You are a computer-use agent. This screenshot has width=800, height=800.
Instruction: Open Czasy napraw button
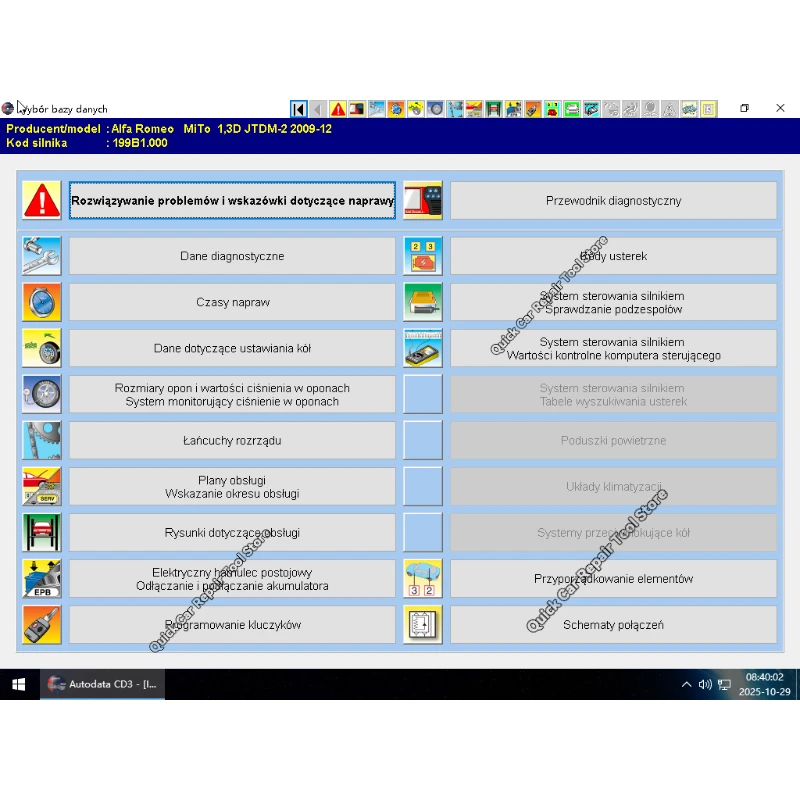[232, 302]
